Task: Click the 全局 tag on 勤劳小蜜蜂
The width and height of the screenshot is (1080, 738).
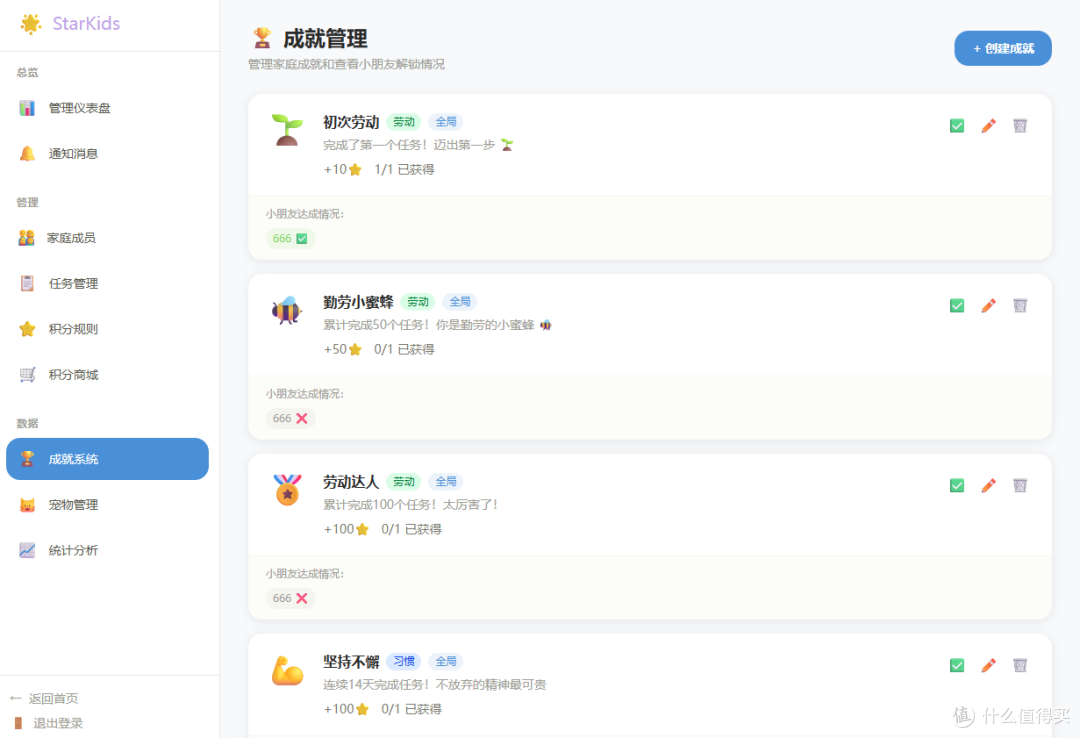Action: point(459,302)
